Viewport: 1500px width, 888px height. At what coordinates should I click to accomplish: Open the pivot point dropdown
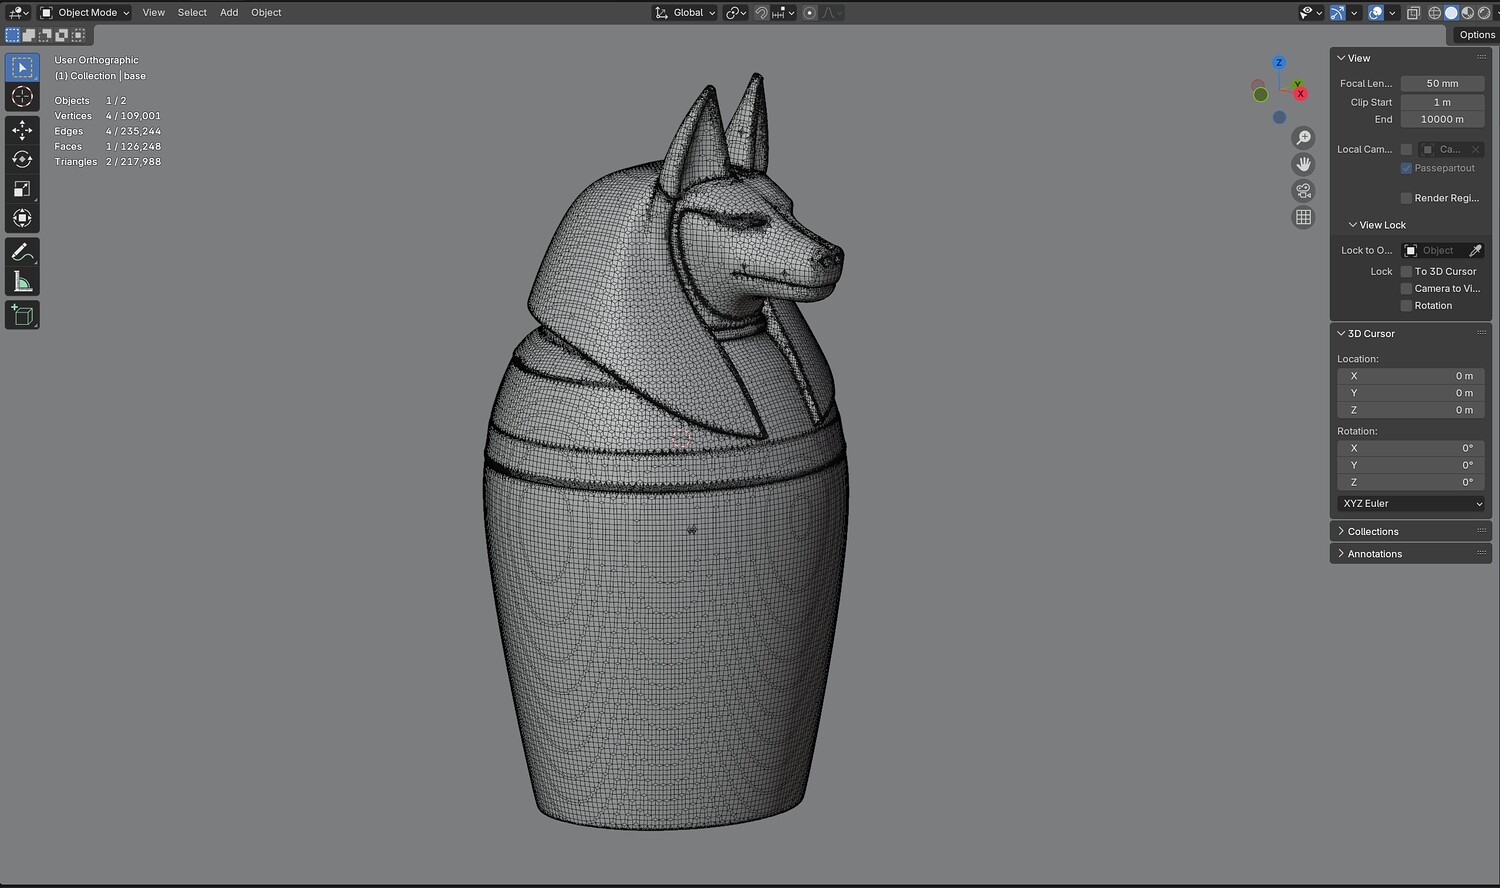click(736, 13)
